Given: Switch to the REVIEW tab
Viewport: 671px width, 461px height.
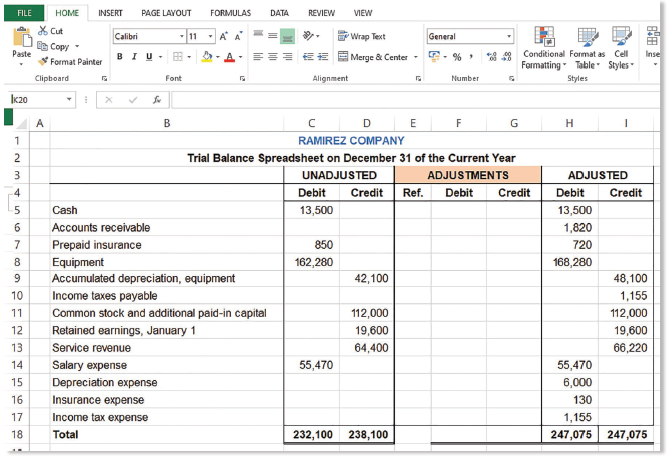Looking at the screenshot, I should tap(321, 13).
